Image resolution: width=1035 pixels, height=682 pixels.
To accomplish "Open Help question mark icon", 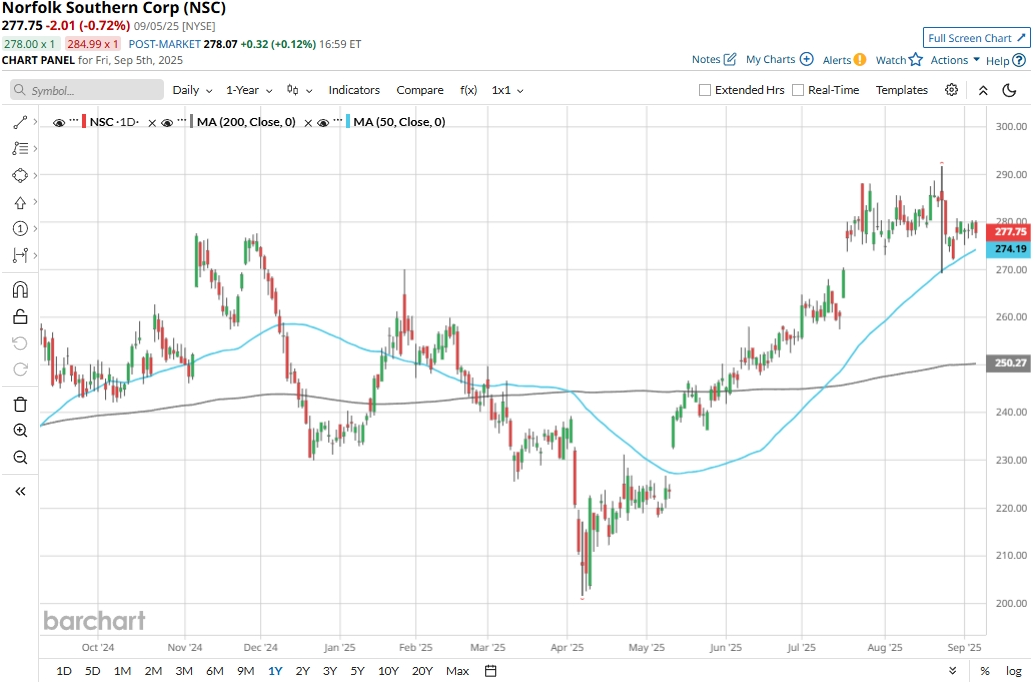I will pyautogui.click(x=1019, y=60).
